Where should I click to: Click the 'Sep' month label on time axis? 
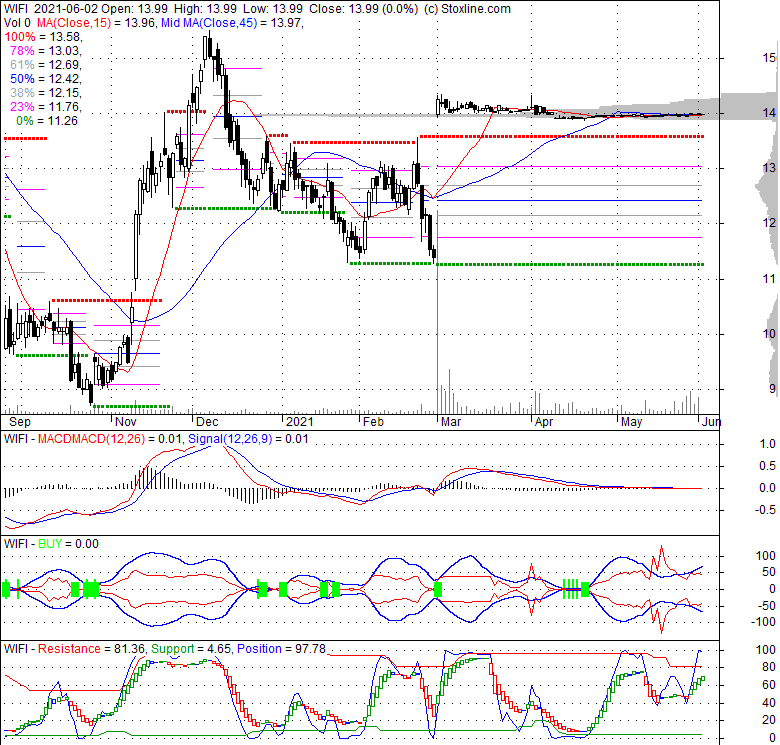pyautogui.click(x=20, y=422)
